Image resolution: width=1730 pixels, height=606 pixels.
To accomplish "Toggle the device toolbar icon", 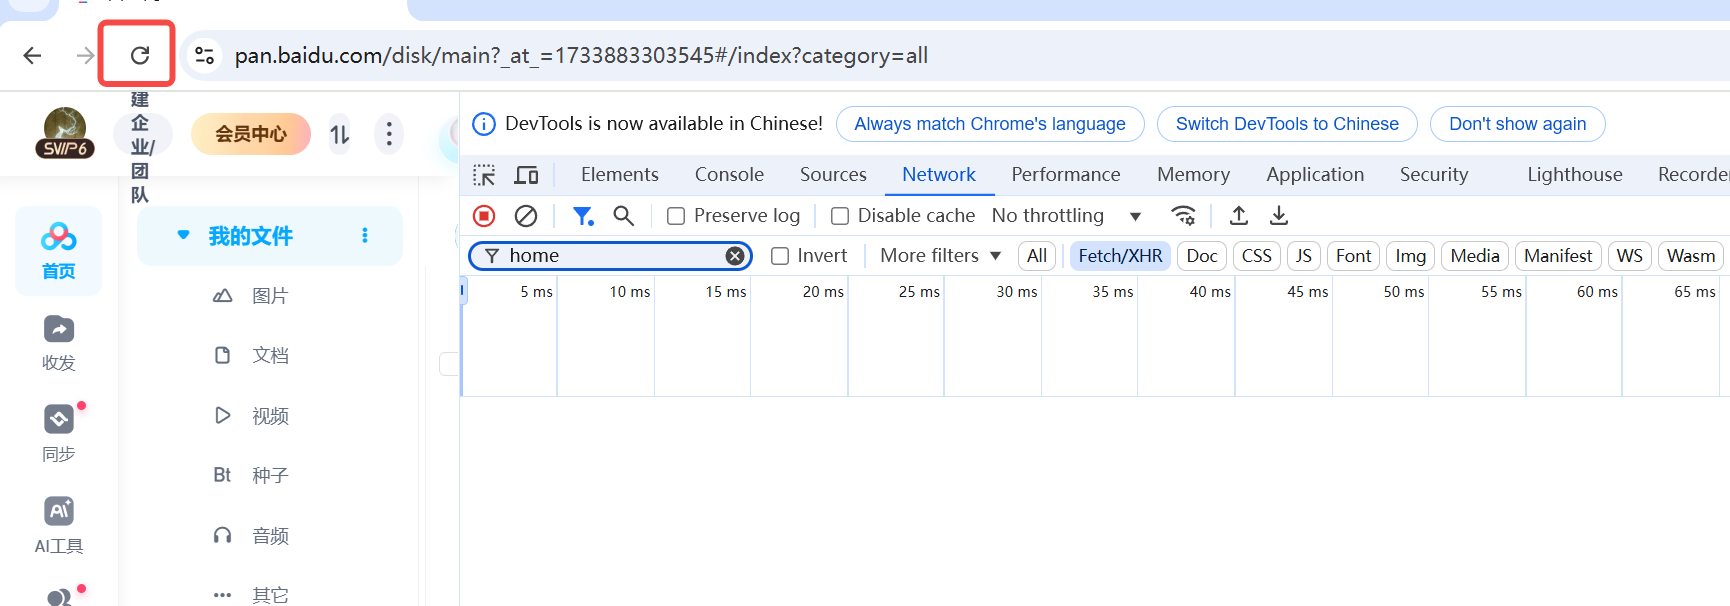I will pos(526,175).
